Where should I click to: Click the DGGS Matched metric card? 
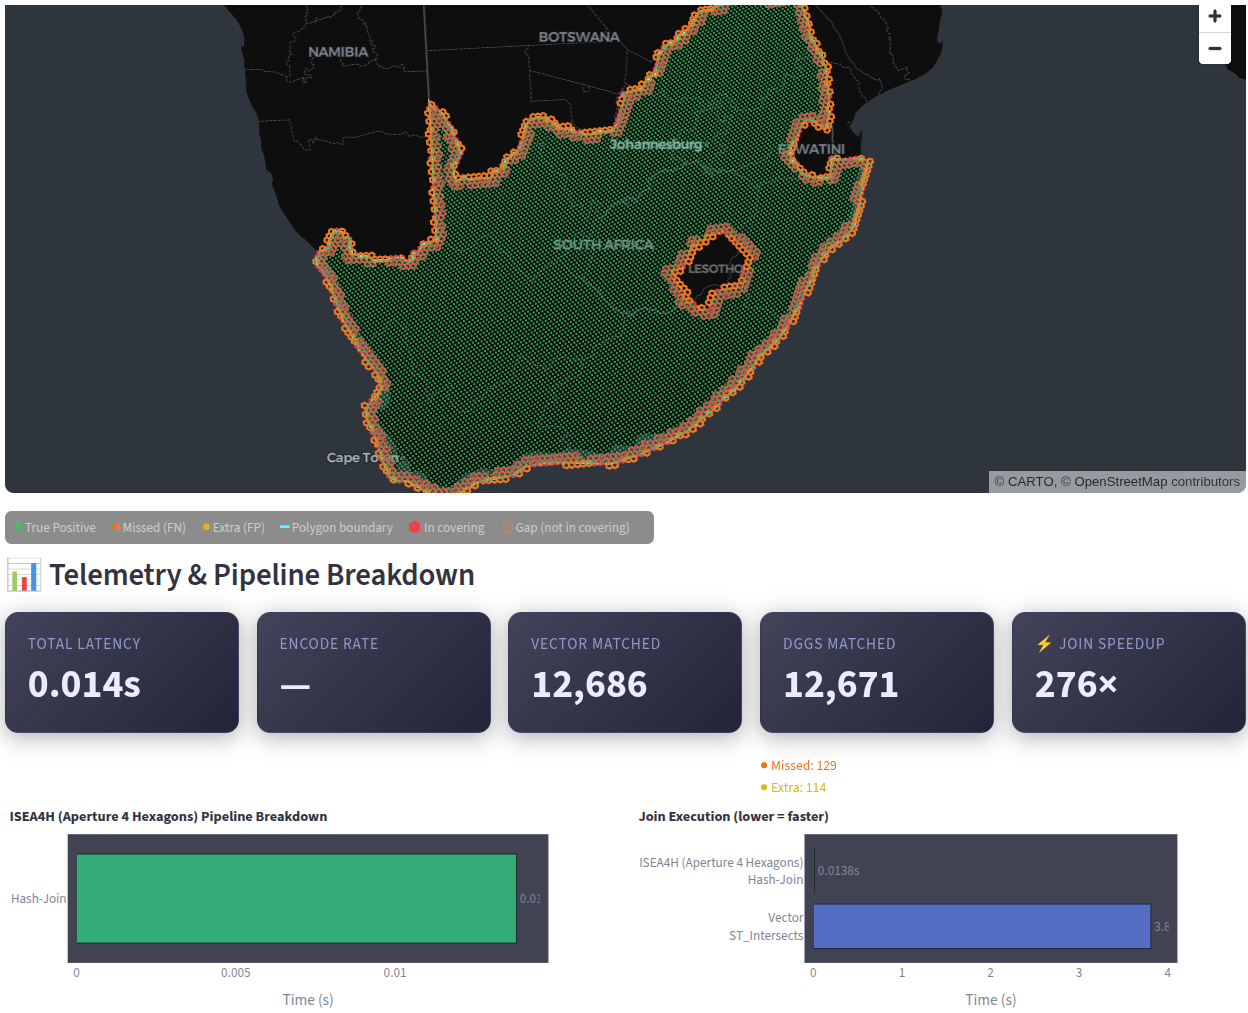click(877, 672)
